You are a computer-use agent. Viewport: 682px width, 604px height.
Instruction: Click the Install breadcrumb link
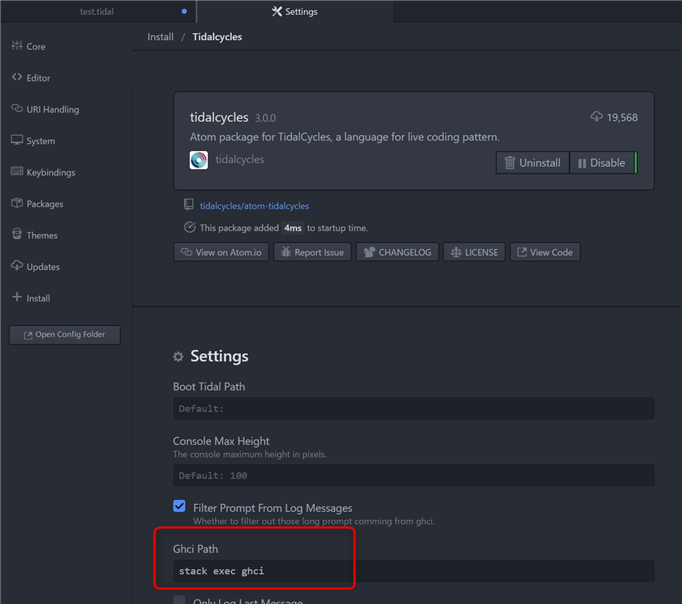(x=160, y=37)
